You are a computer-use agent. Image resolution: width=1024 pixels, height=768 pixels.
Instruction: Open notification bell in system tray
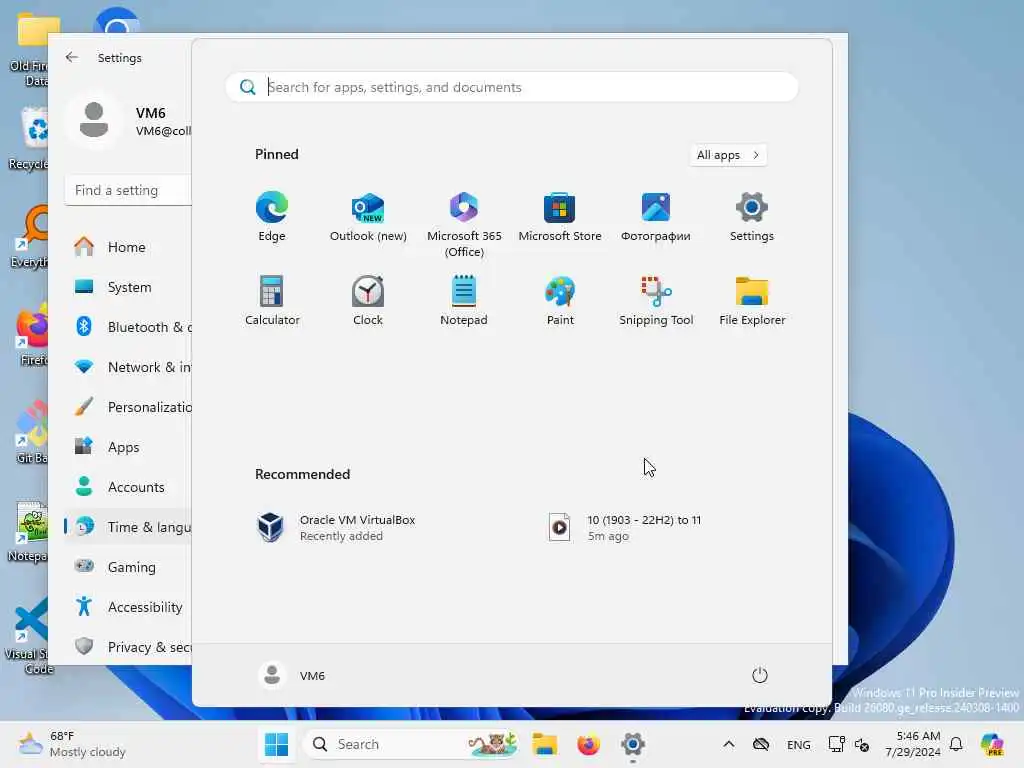tap(956, 744)
